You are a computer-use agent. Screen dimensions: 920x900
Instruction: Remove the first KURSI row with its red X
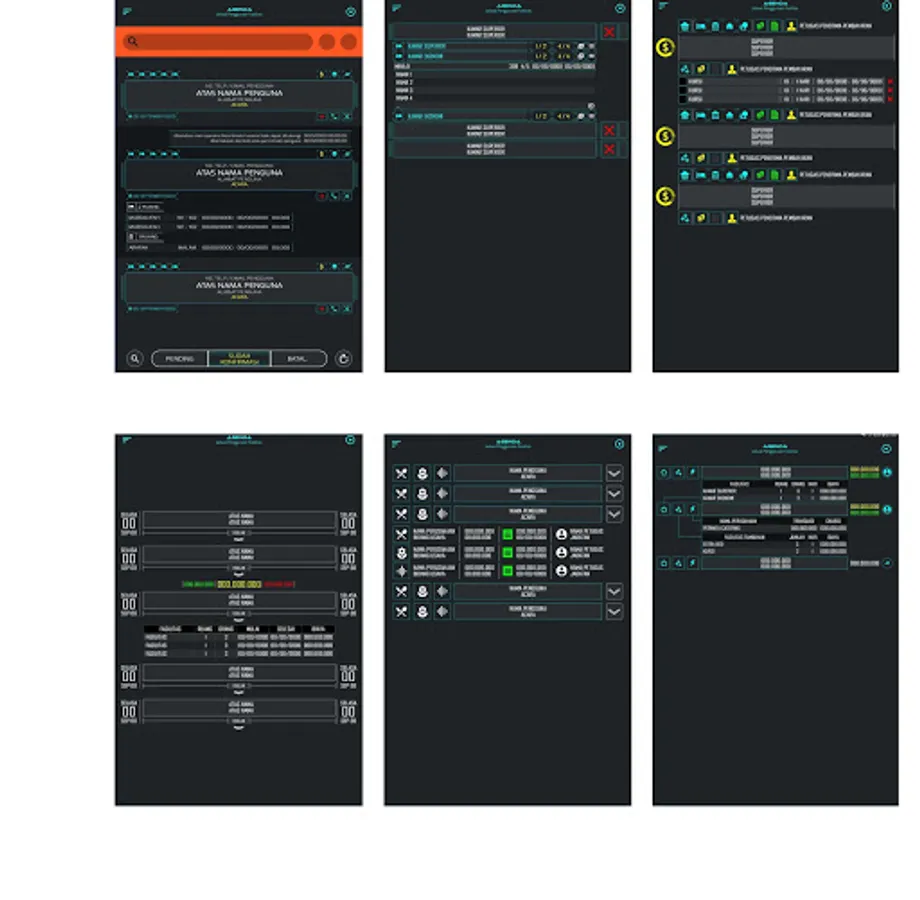[x=891, y=82]
